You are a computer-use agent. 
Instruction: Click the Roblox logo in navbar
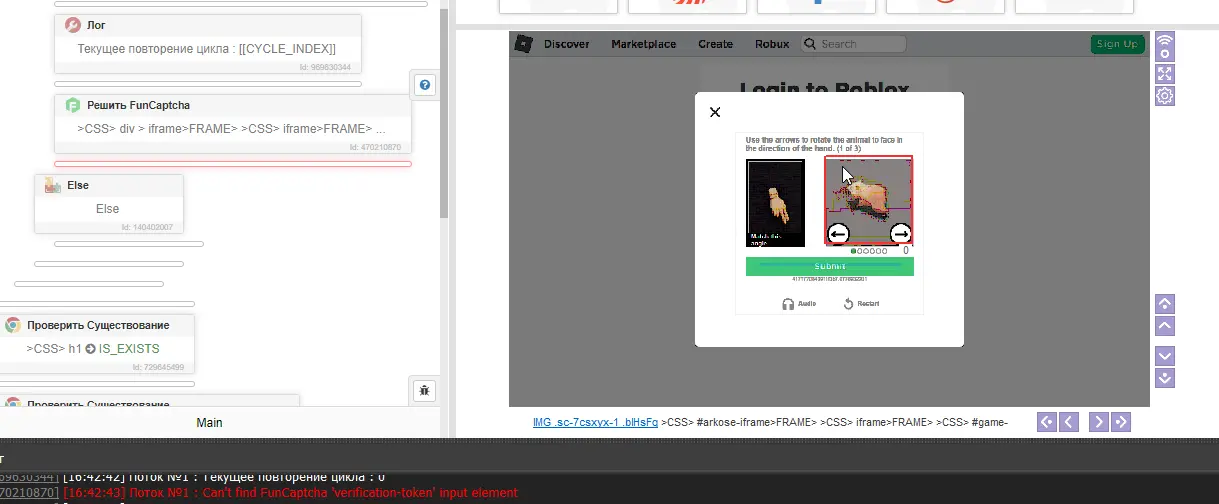523,44
